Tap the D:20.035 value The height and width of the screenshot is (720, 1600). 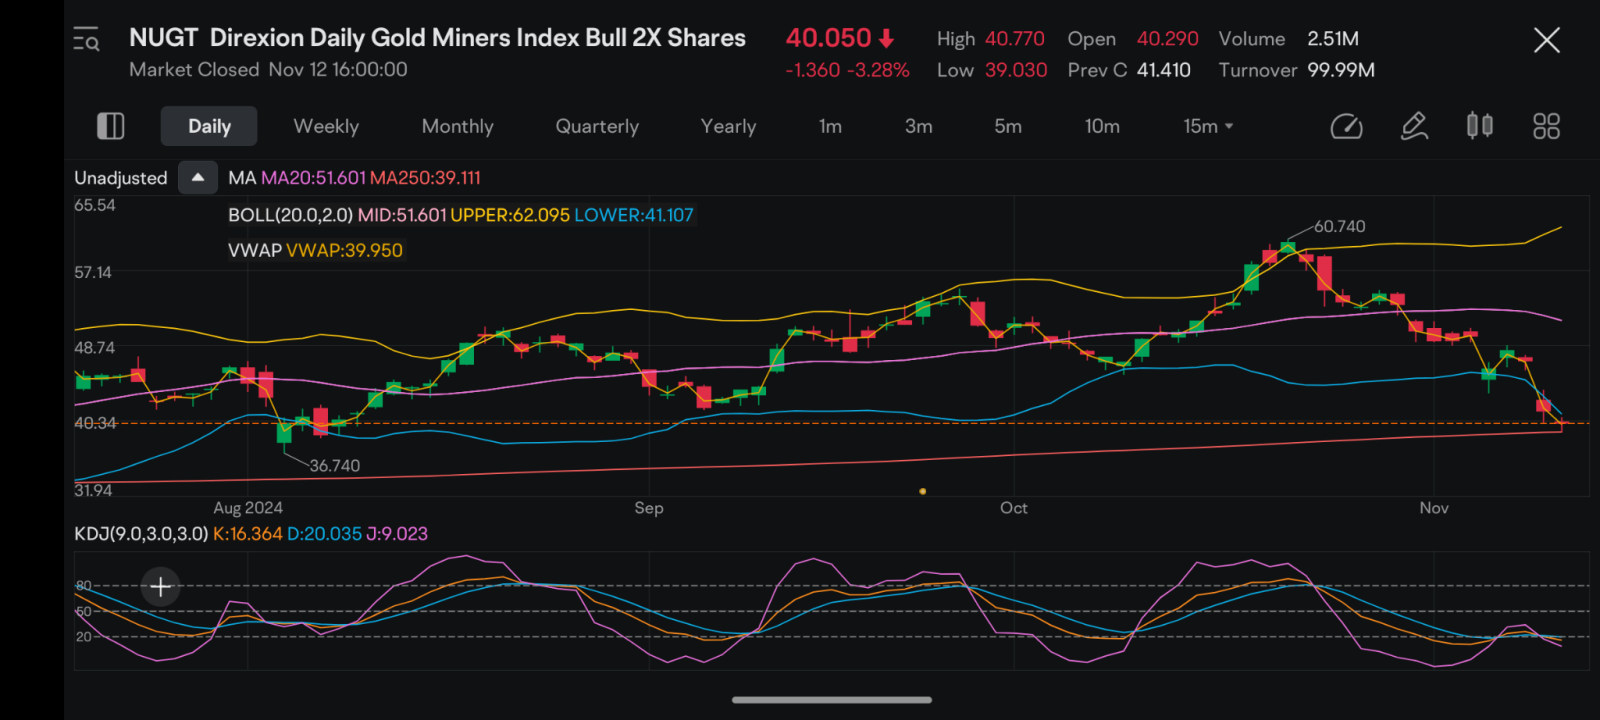(x=325, y=534)
